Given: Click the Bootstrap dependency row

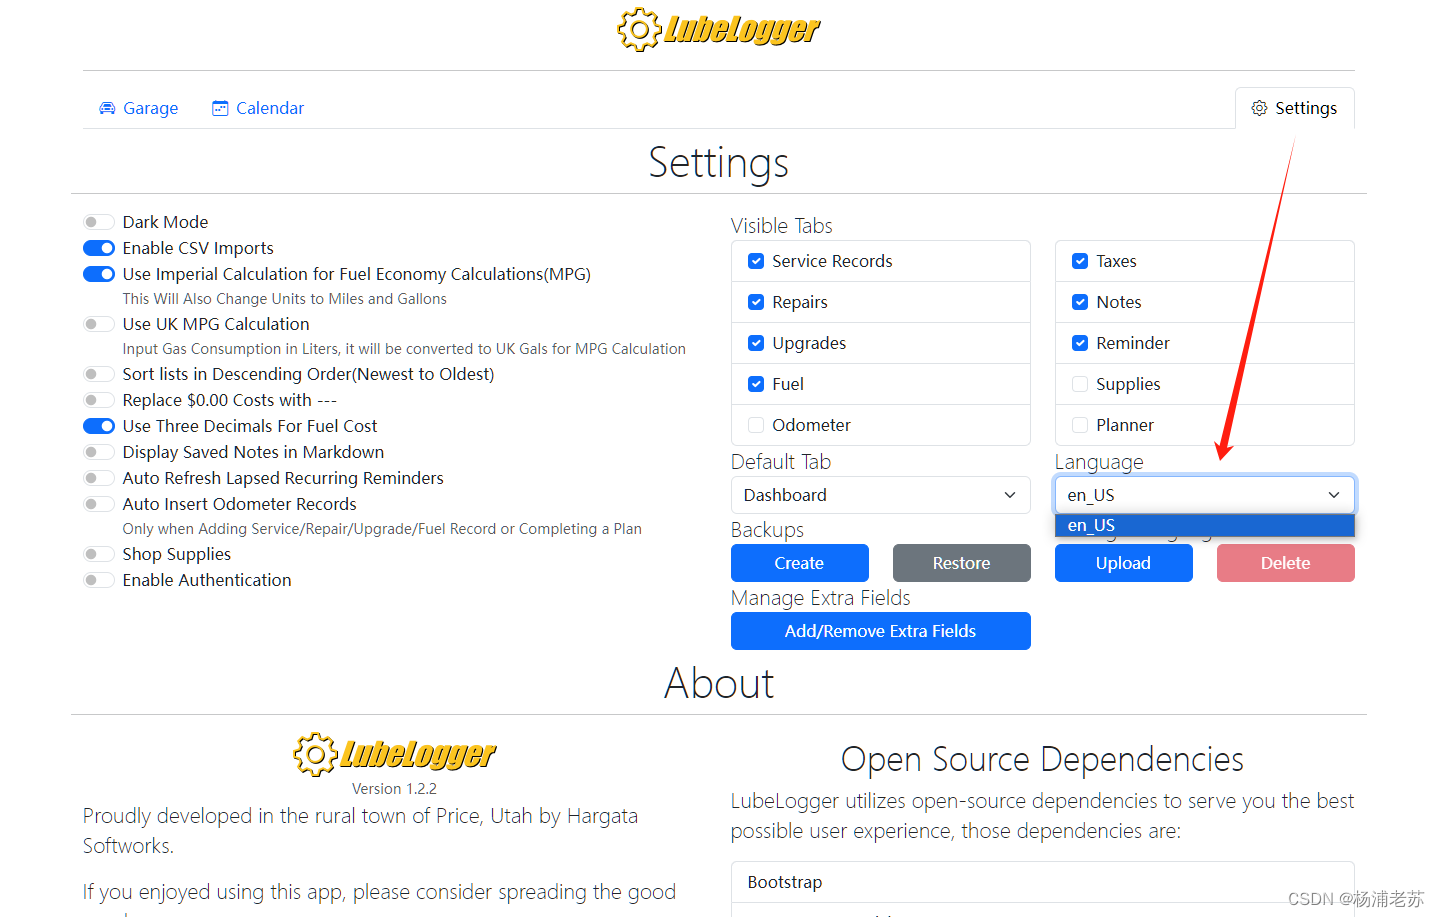Looking at the screenshot, I should point(1042,882).
